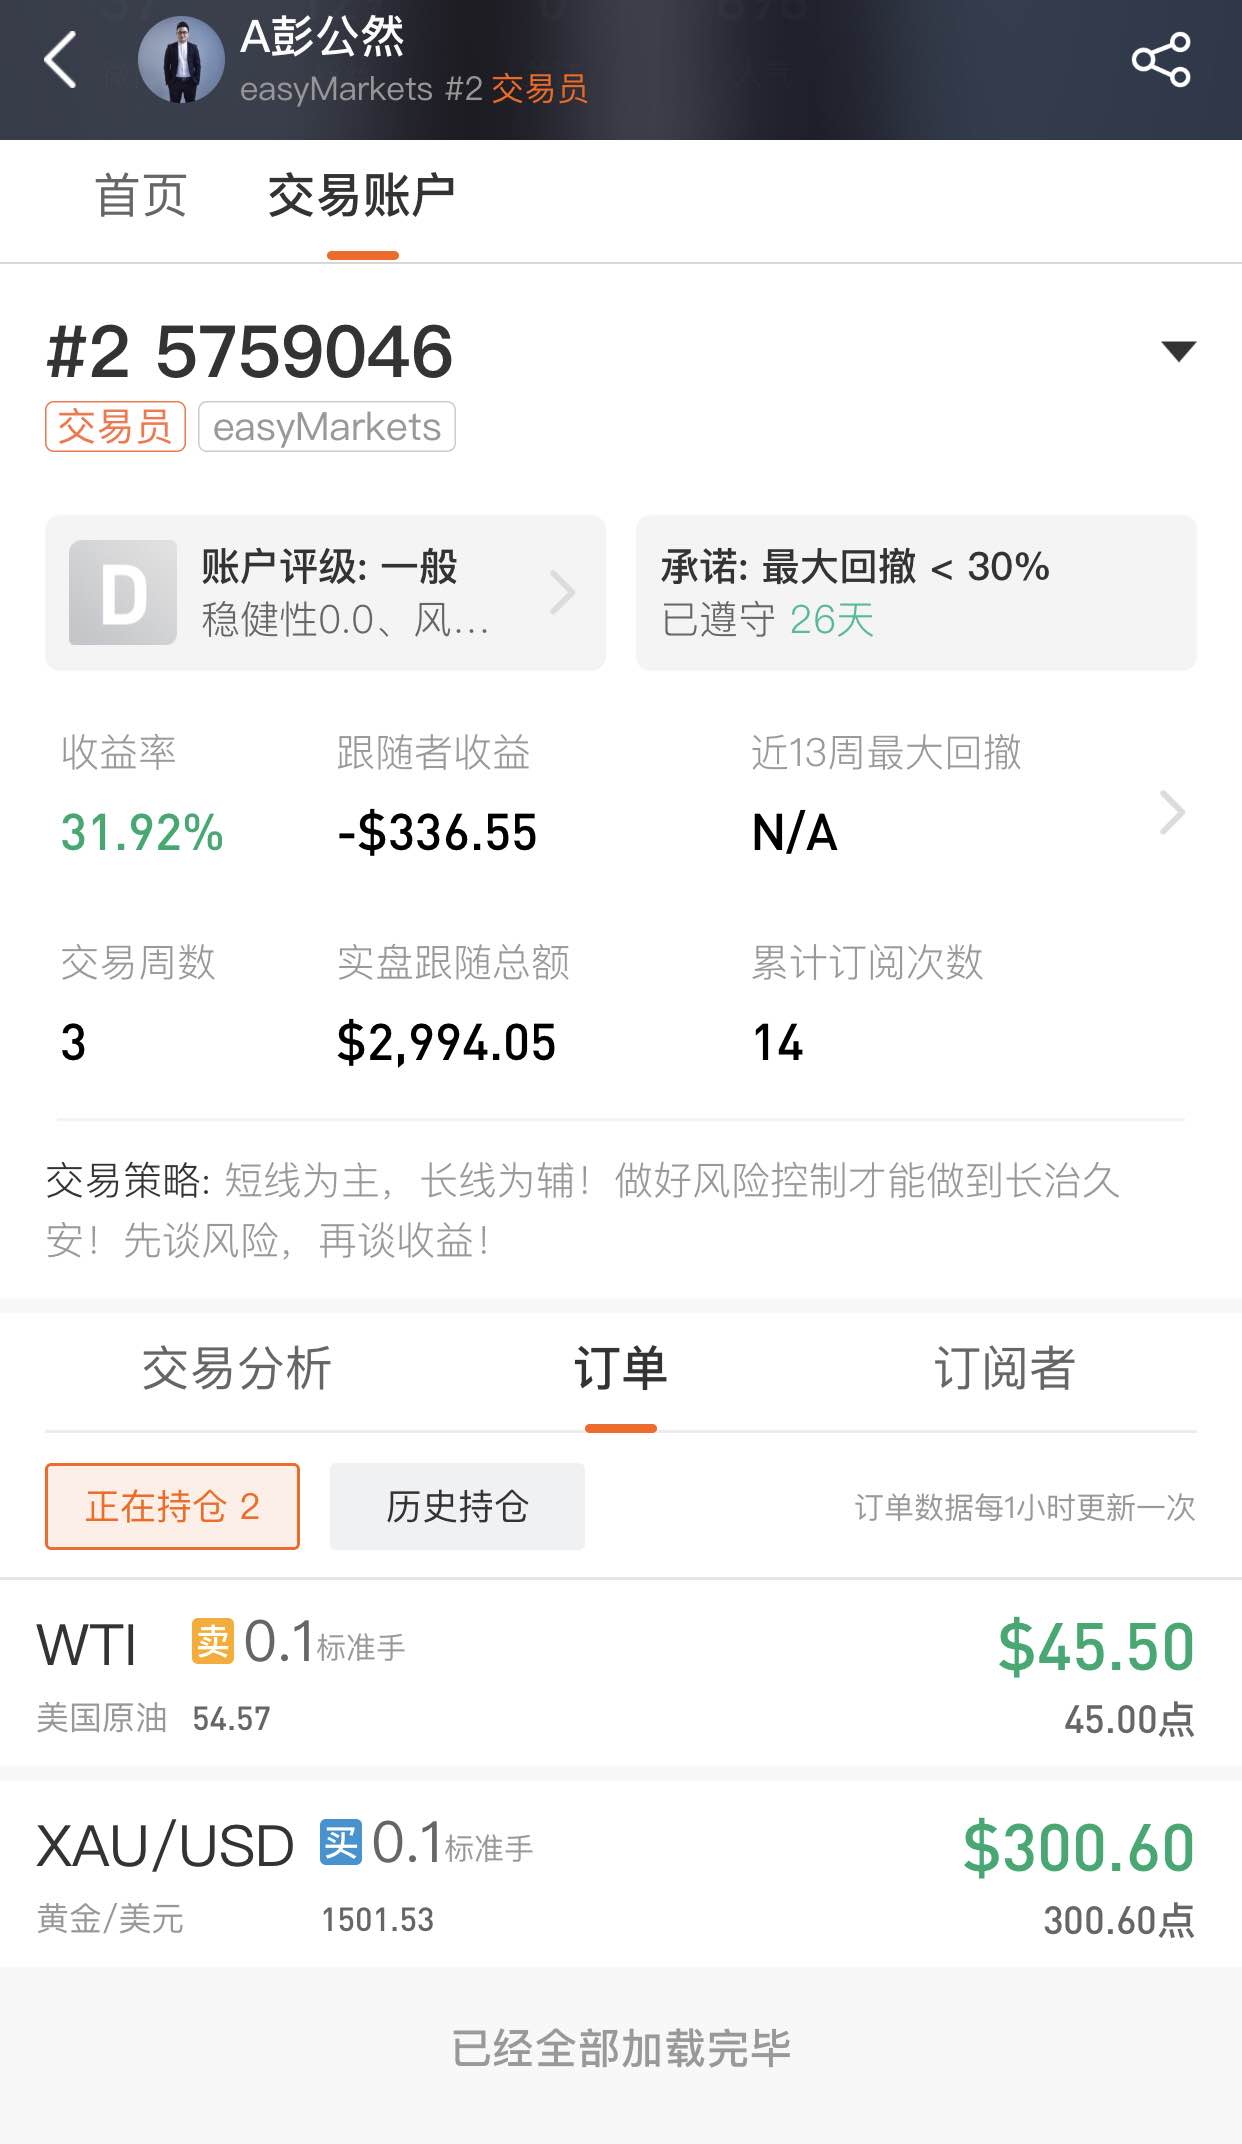
Task: Toggle the 历史持仓 filter
Action: tap(457, 1507)
